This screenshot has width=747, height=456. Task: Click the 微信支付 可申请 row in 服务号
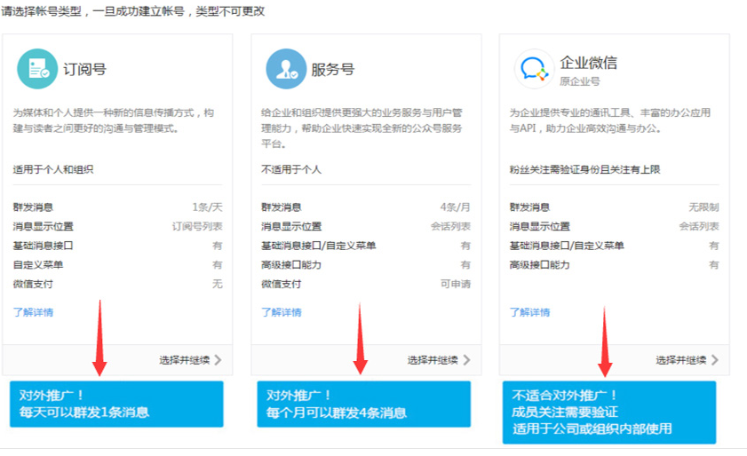pos(365,284)
